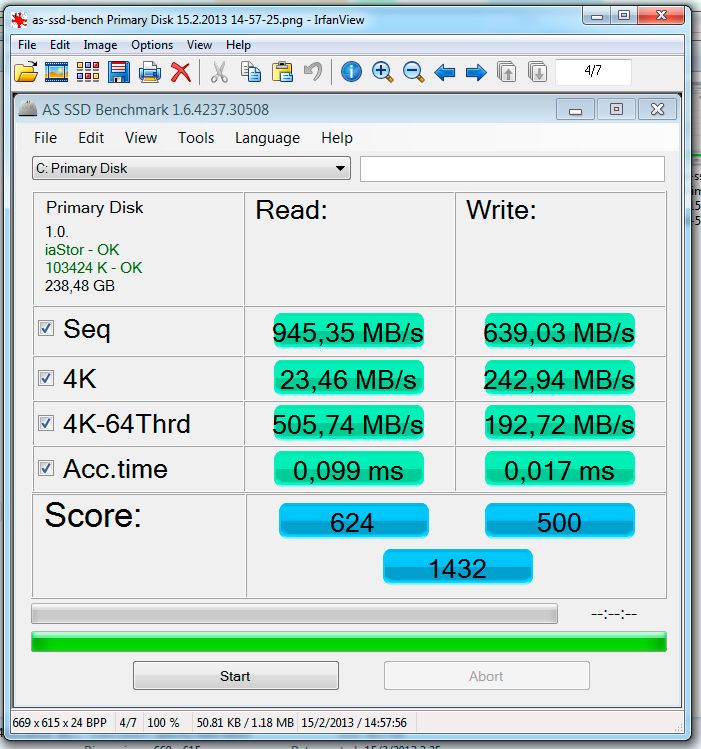Open IrfanView Options menu

pos(152,45)
